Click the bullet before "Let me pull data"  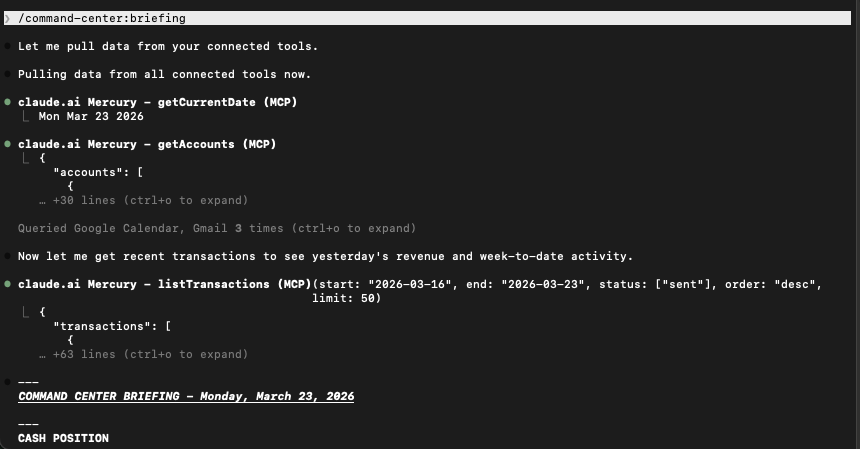8,46
